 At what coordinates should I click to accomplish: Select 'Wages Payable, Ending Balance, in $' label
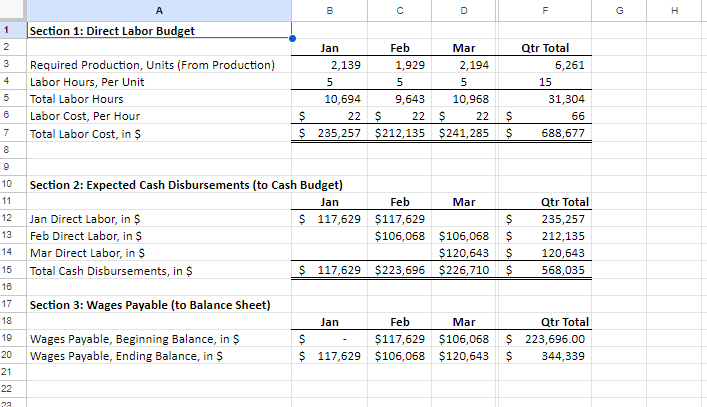(159, 356)
